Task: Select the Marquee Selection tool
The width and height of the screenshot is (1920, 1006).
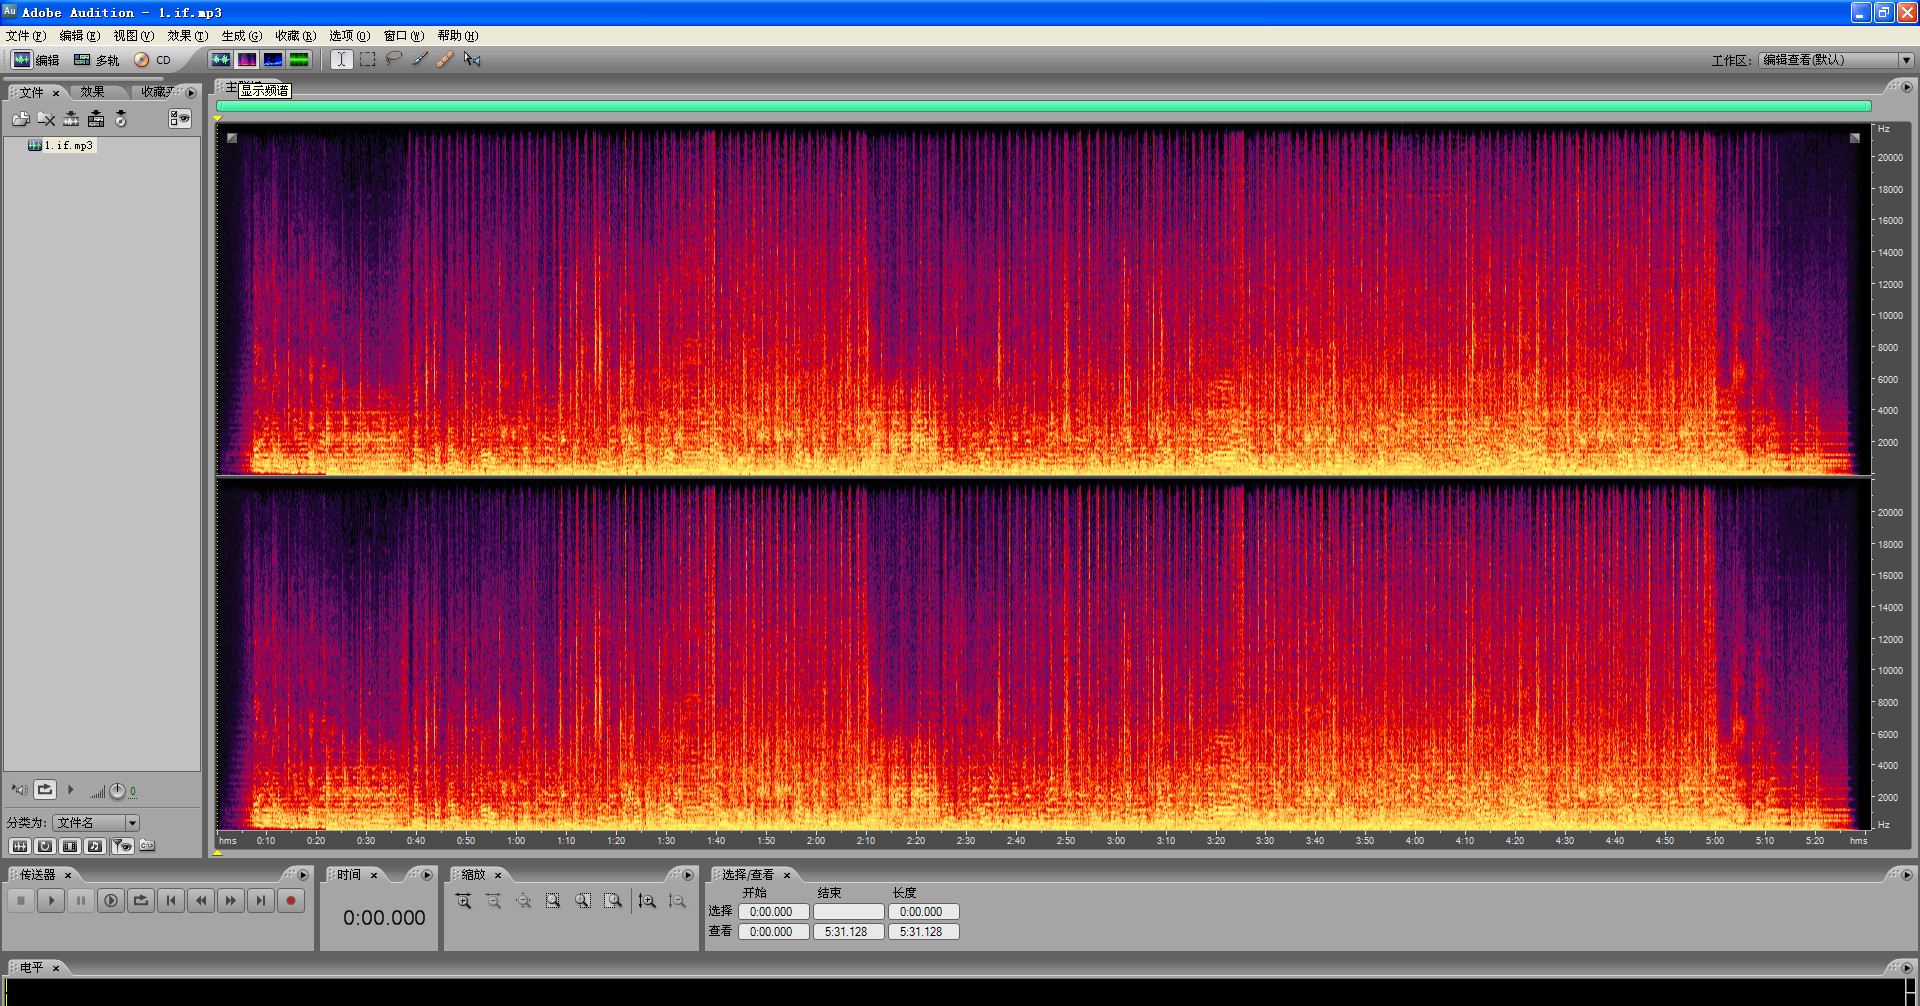Action: [368, 60]
